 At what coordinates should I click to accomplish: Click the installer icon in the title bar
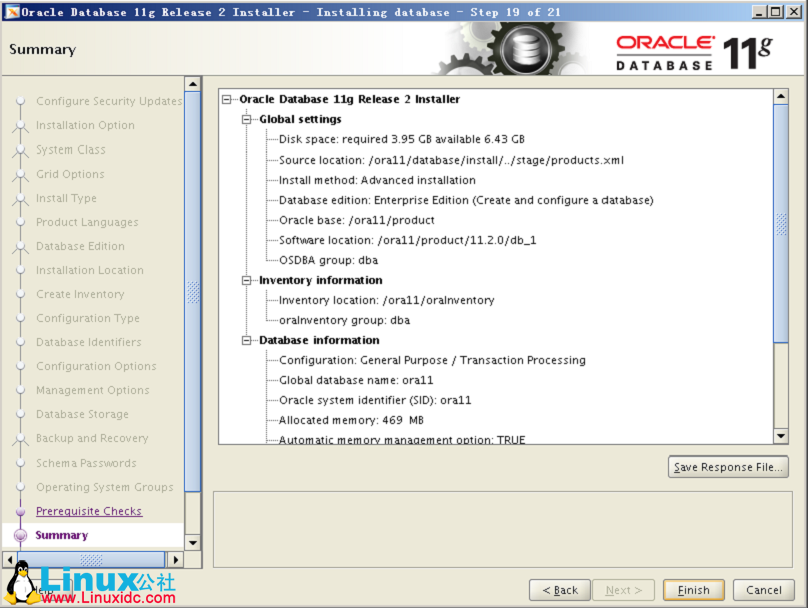coord(10,10)
